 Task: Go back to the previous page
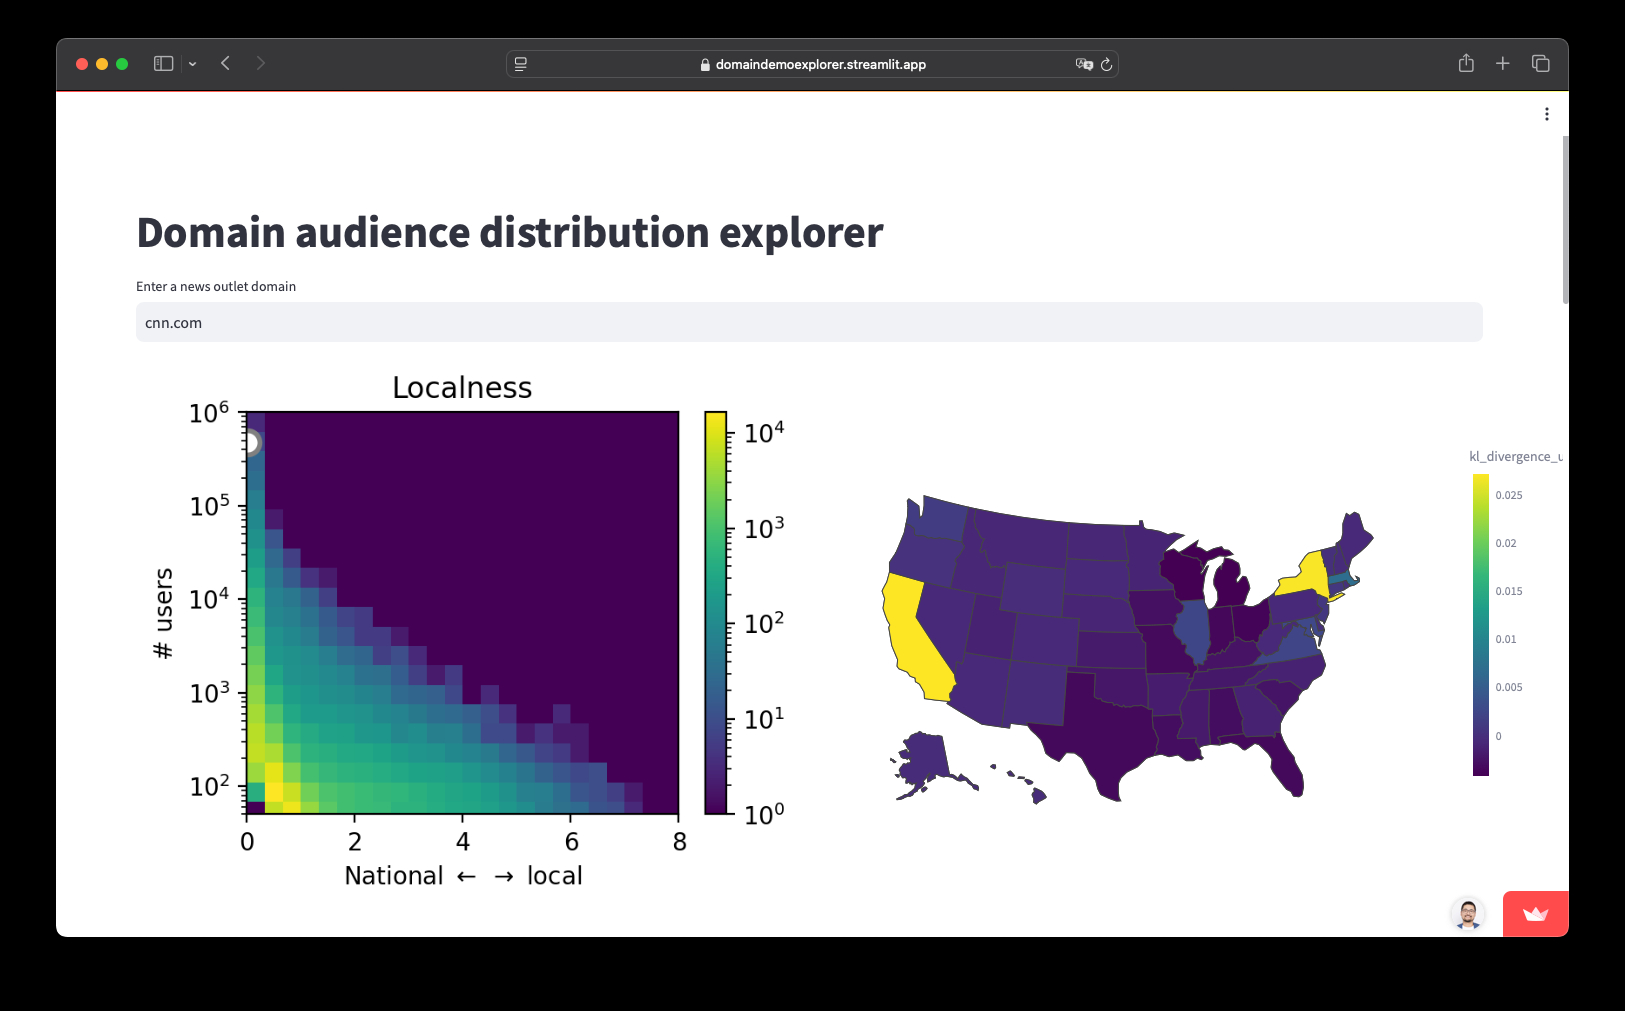pos(226,64)
